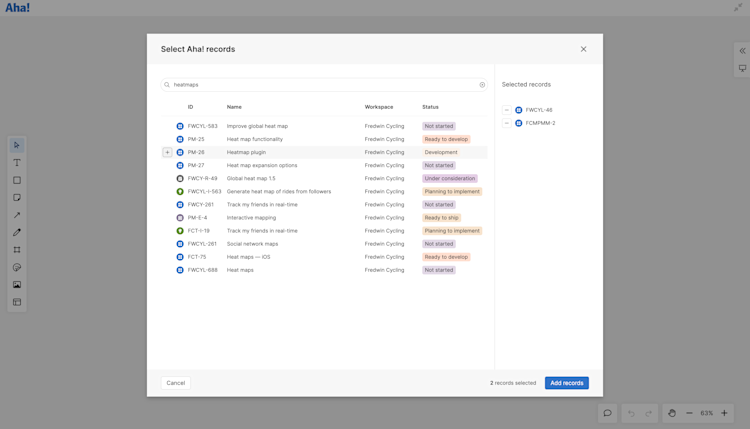The height and width of the screenshot is (429, 750).
Task: Select the Heatmap plugin record
Action: (x=246, y=152)
